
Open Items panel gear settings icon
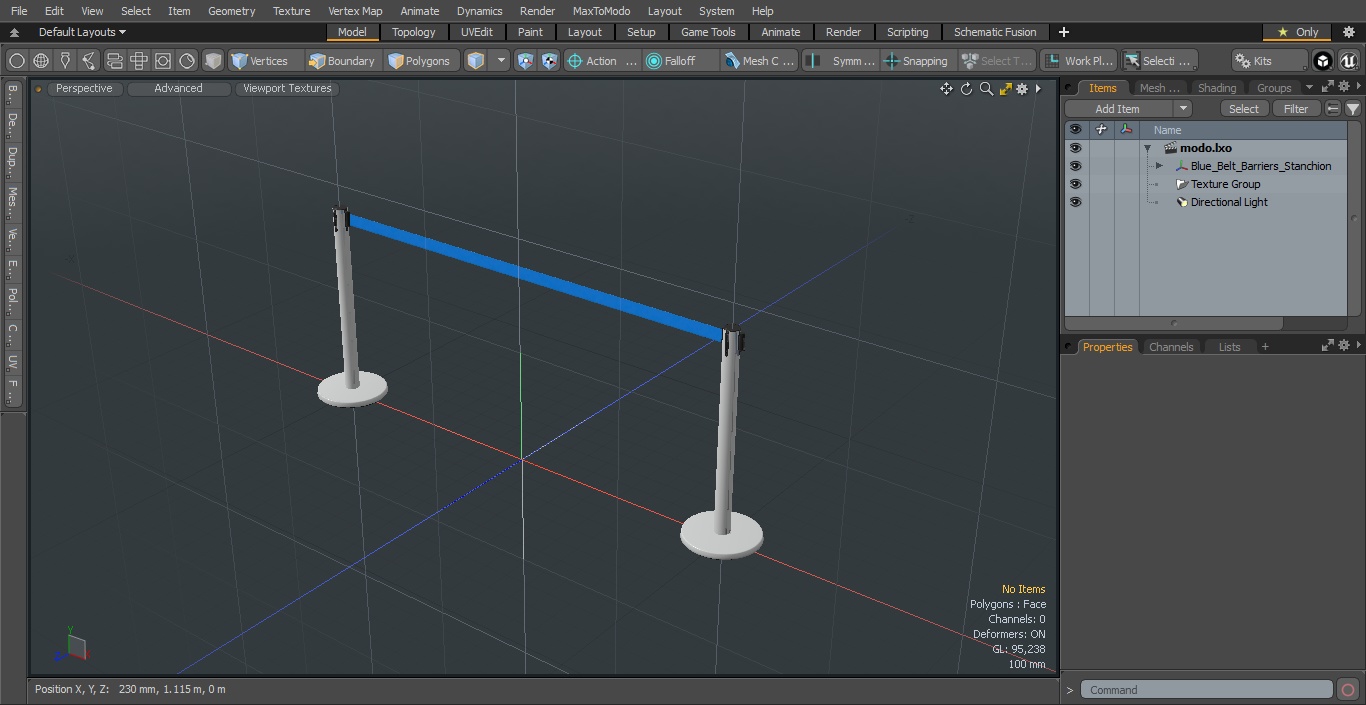click(x=1344, y=87)
